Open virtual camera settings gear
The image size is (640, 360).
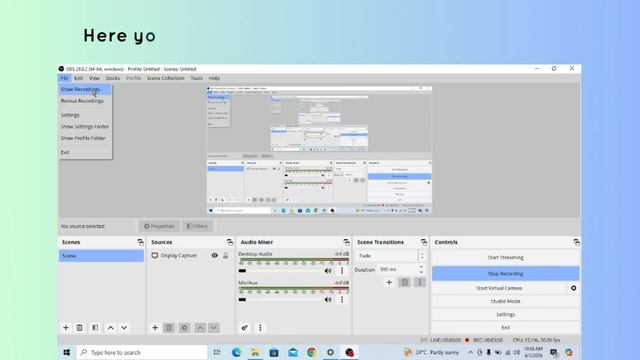tap(573, 288)
